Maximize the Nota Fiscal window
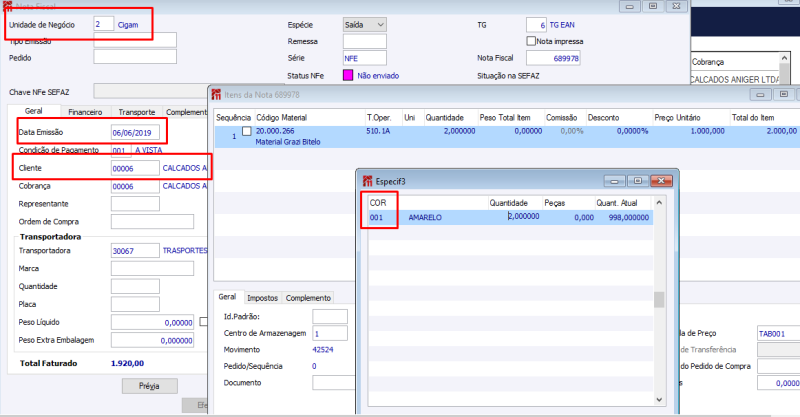 pyautogui.click(x=653, y=6)
